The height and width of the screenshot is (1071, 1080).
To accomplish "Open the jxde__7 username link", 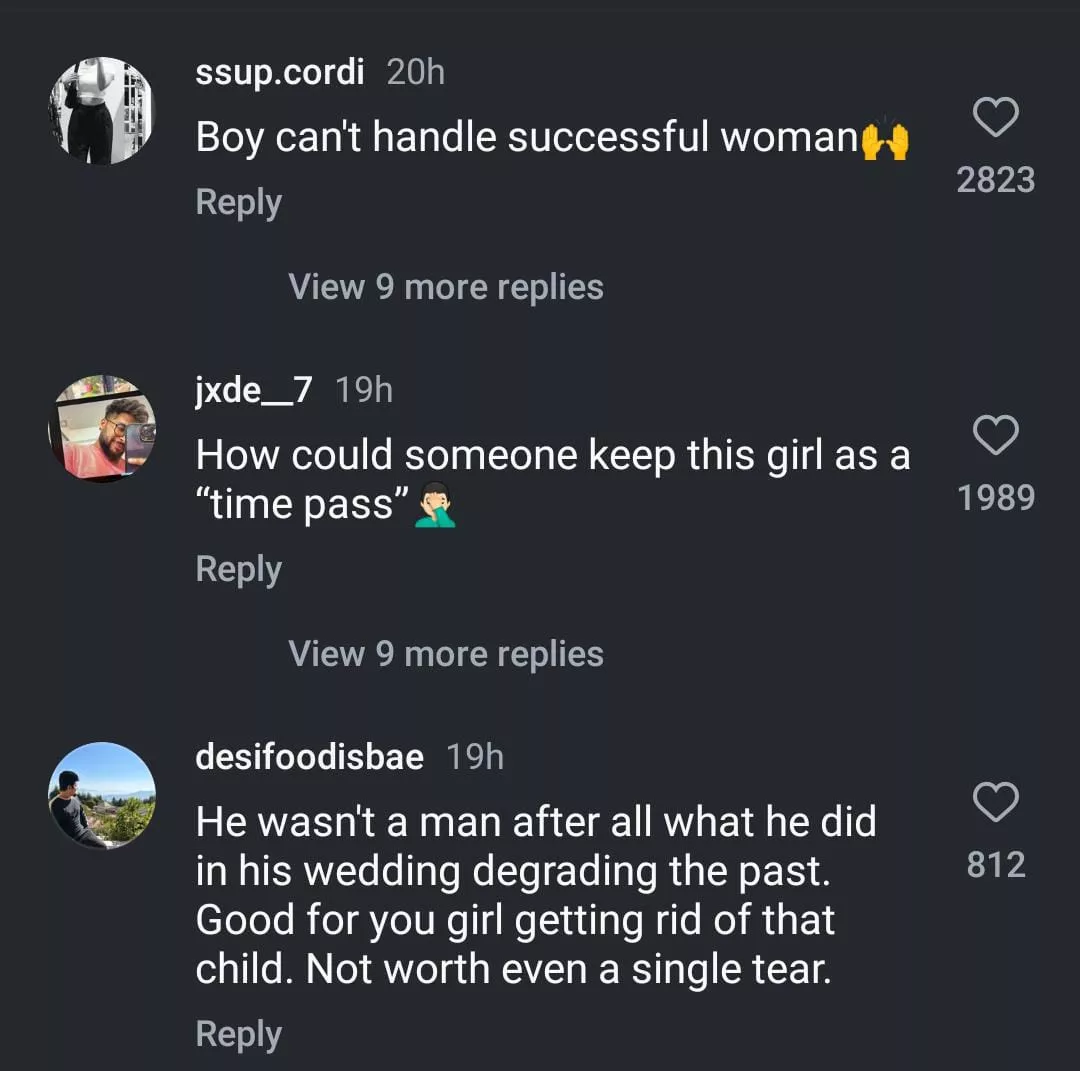I will point(254,390).
